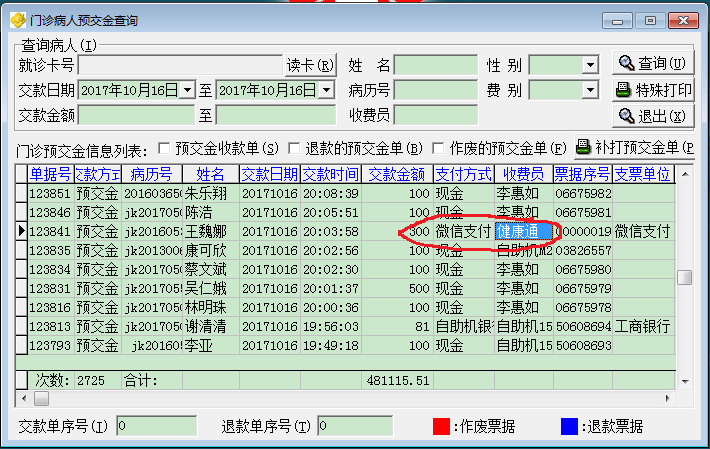710x449 pixels.
Task: Click the vertical scrollbar down arrow
Action: [x=685, y=382]
